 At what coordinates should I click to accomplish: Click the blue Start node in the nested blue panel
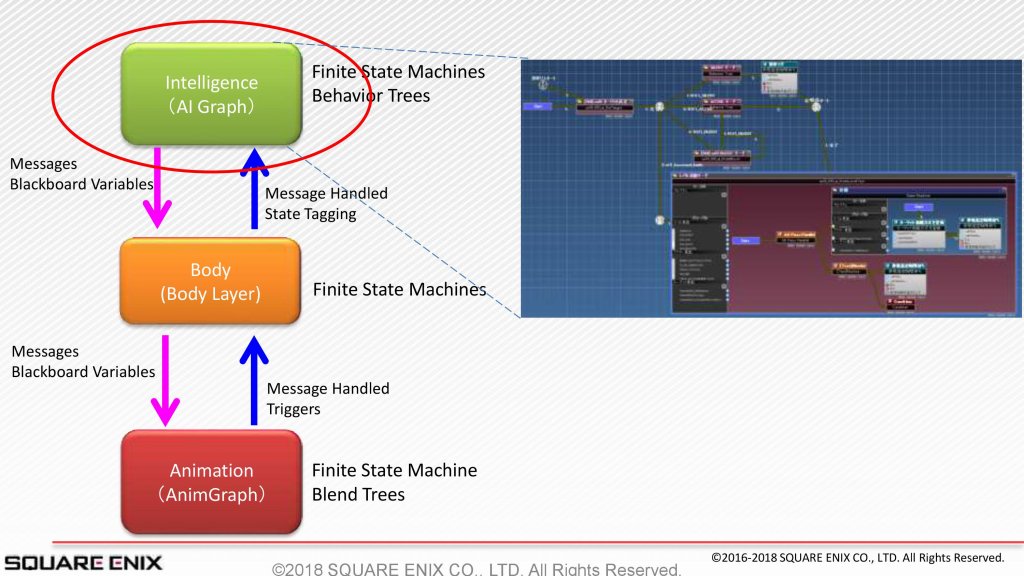[918, 207]
